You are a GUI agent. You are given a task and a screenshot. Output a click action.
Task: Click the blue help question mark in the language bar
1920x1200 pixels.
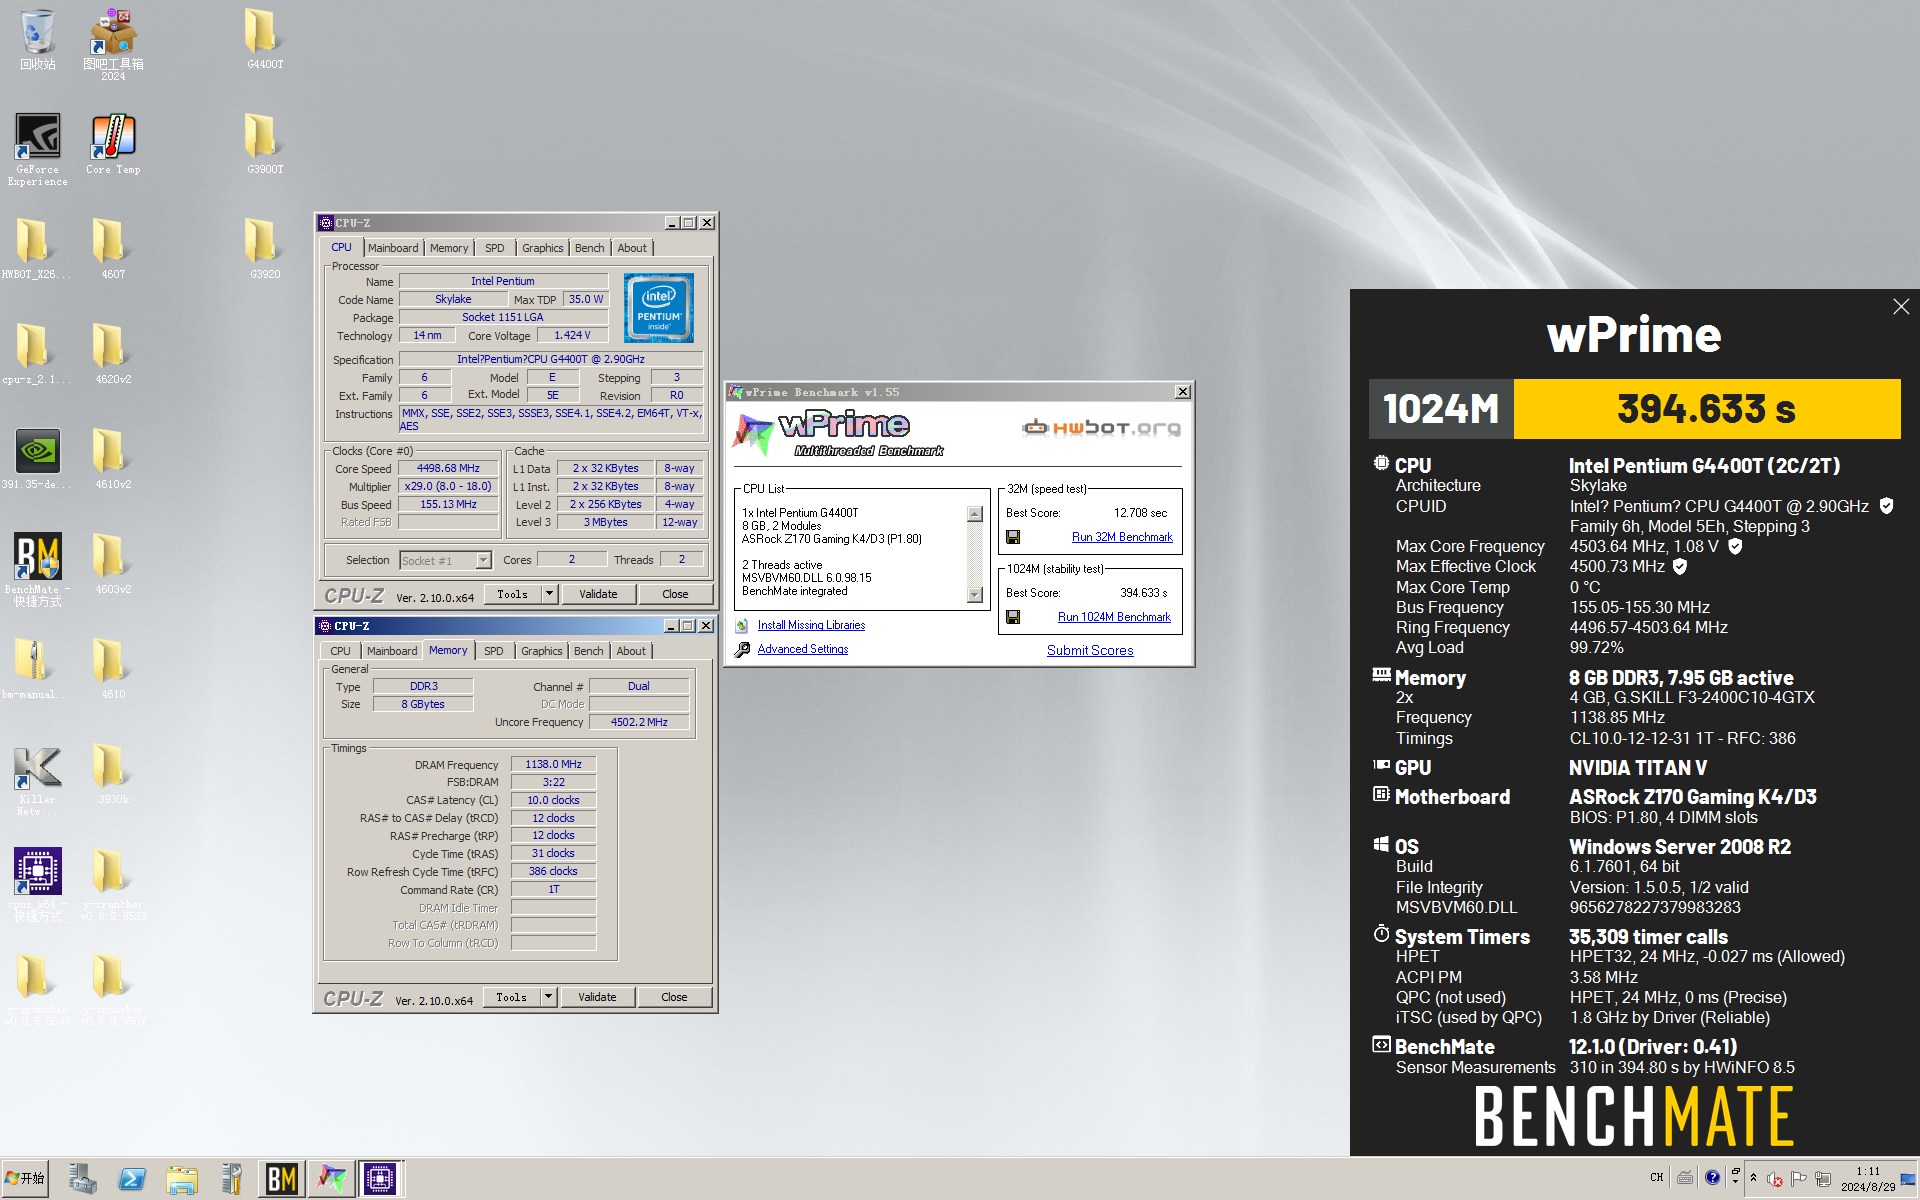tap(1712, 1178)
